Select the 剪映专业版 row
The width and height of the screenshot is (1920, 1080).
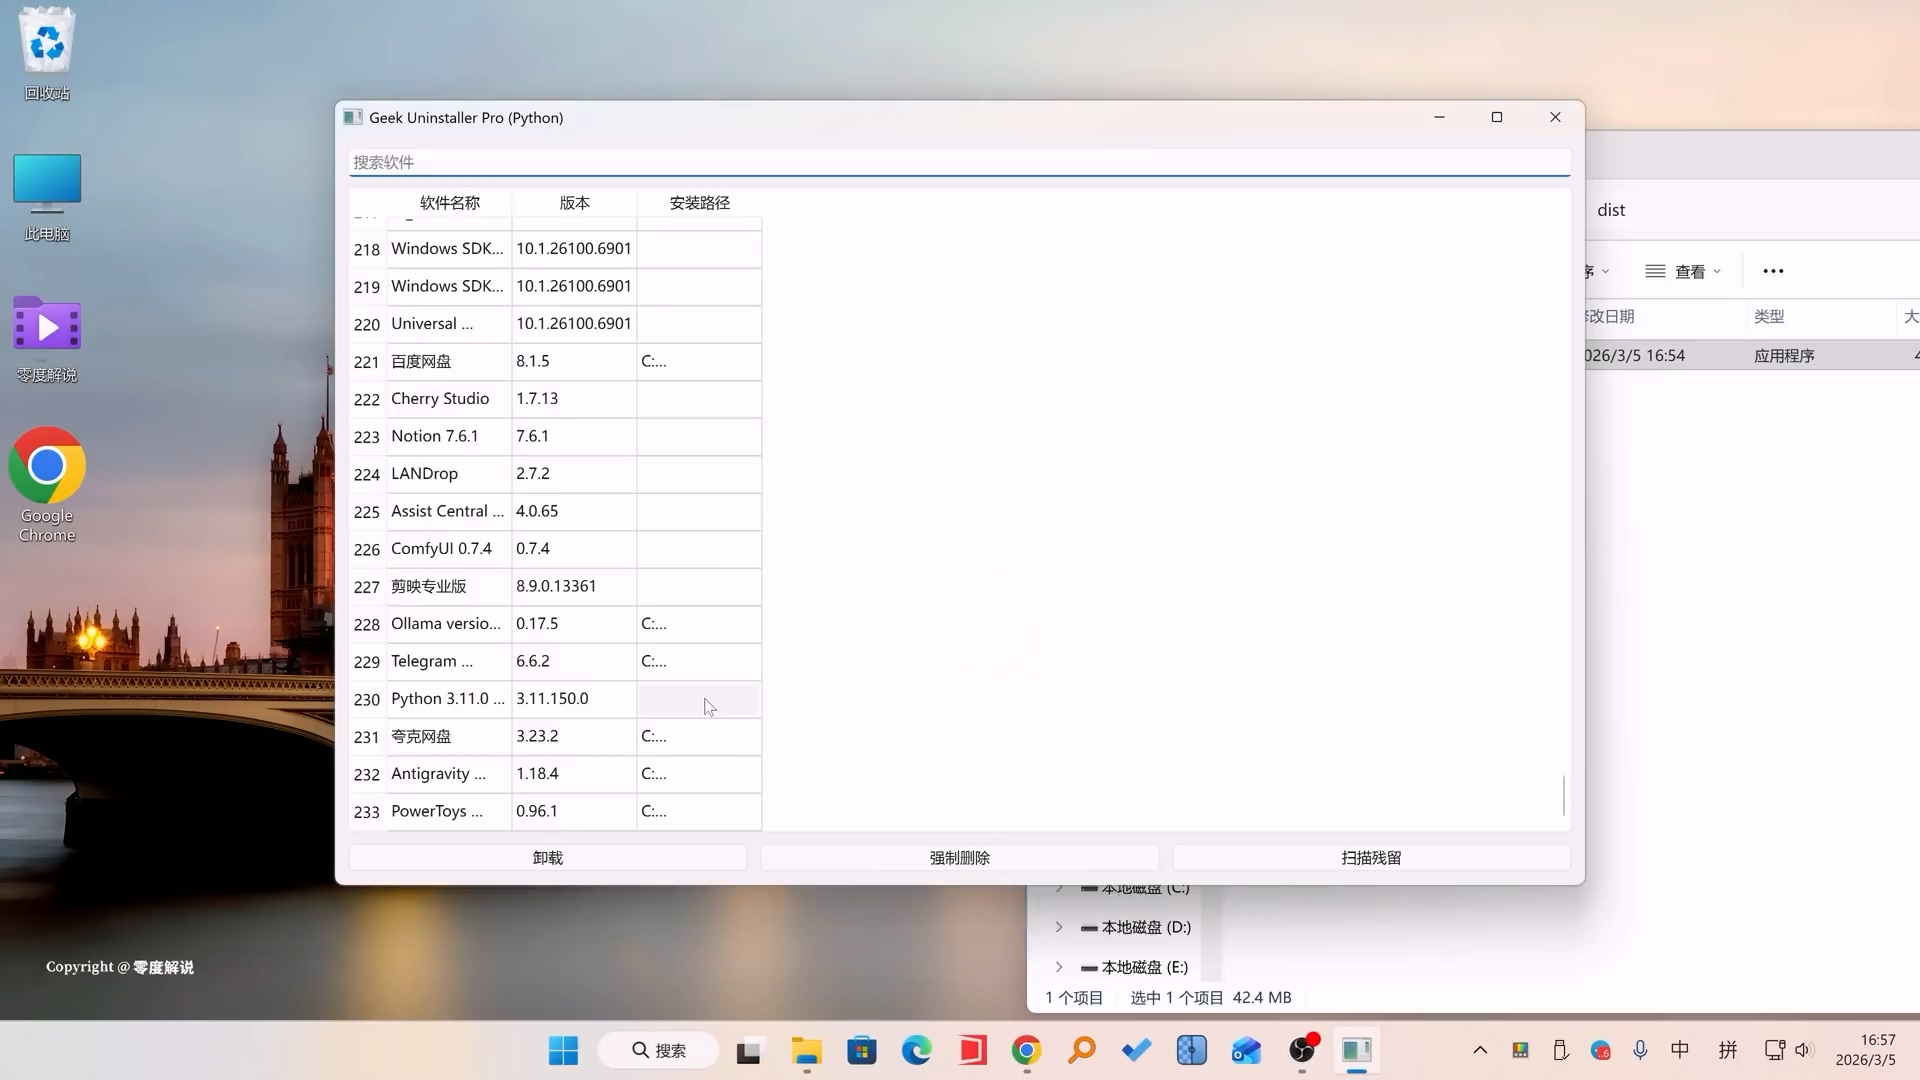pos(555,586)
